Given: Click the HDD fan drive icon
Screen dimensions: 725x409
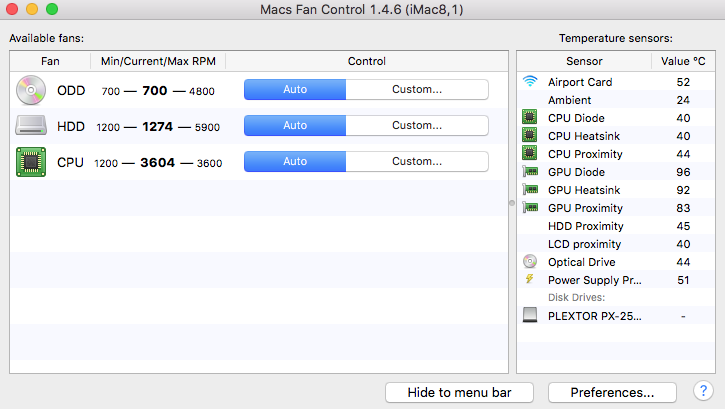Looking at the screenshot, I should (x=31, y=125).
